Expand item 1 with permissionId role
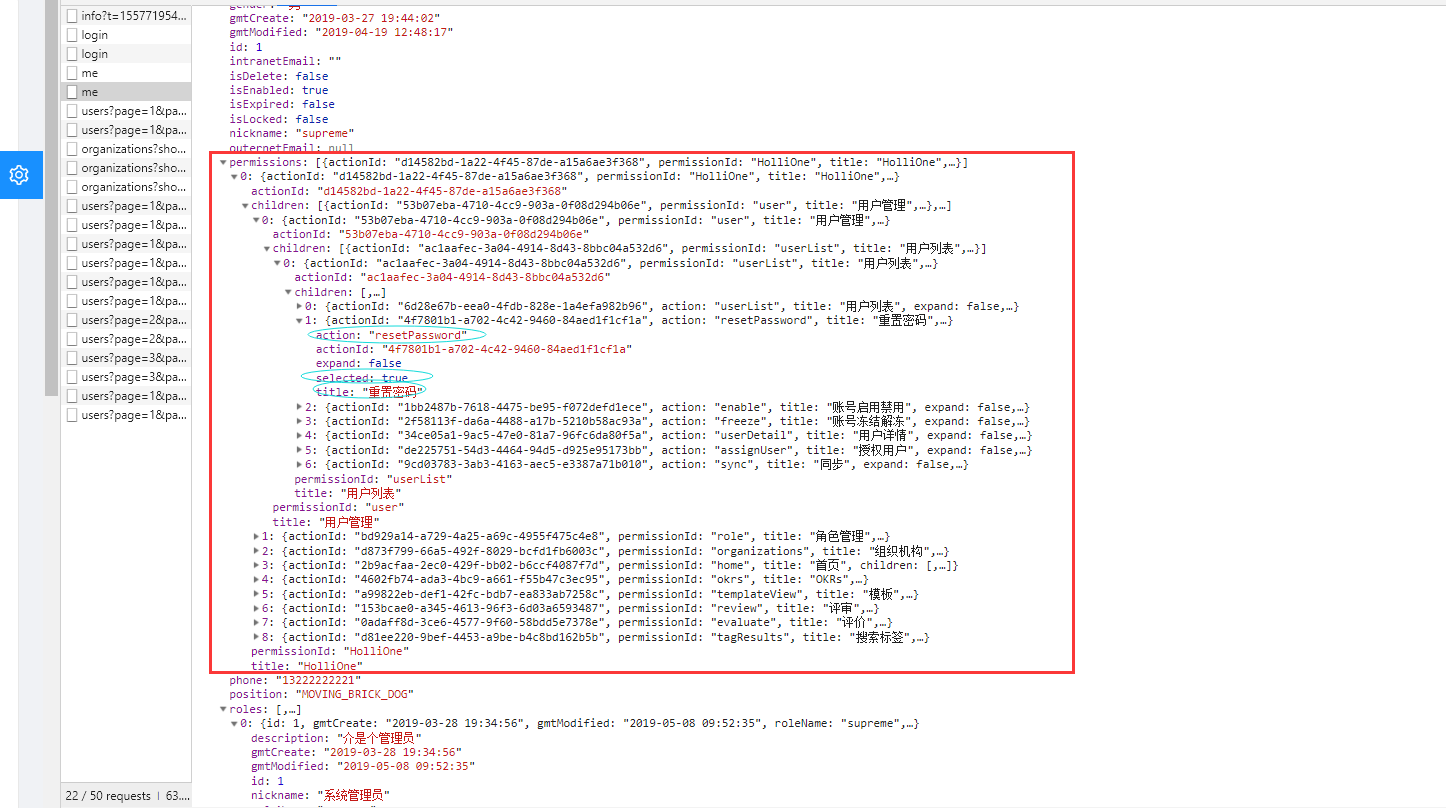Viewport: 1446px width, 808px height. point(255,536)
